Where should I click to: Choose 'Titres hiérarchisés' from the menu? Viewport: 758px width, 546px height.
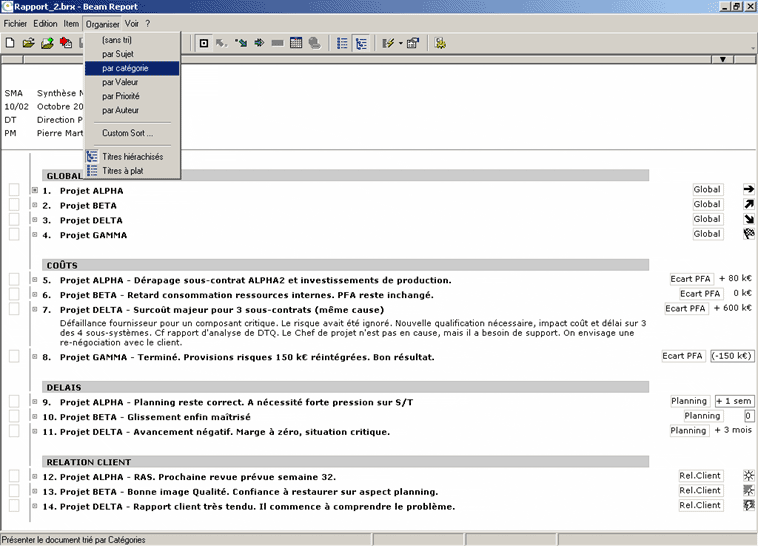(x=132, y=157)
